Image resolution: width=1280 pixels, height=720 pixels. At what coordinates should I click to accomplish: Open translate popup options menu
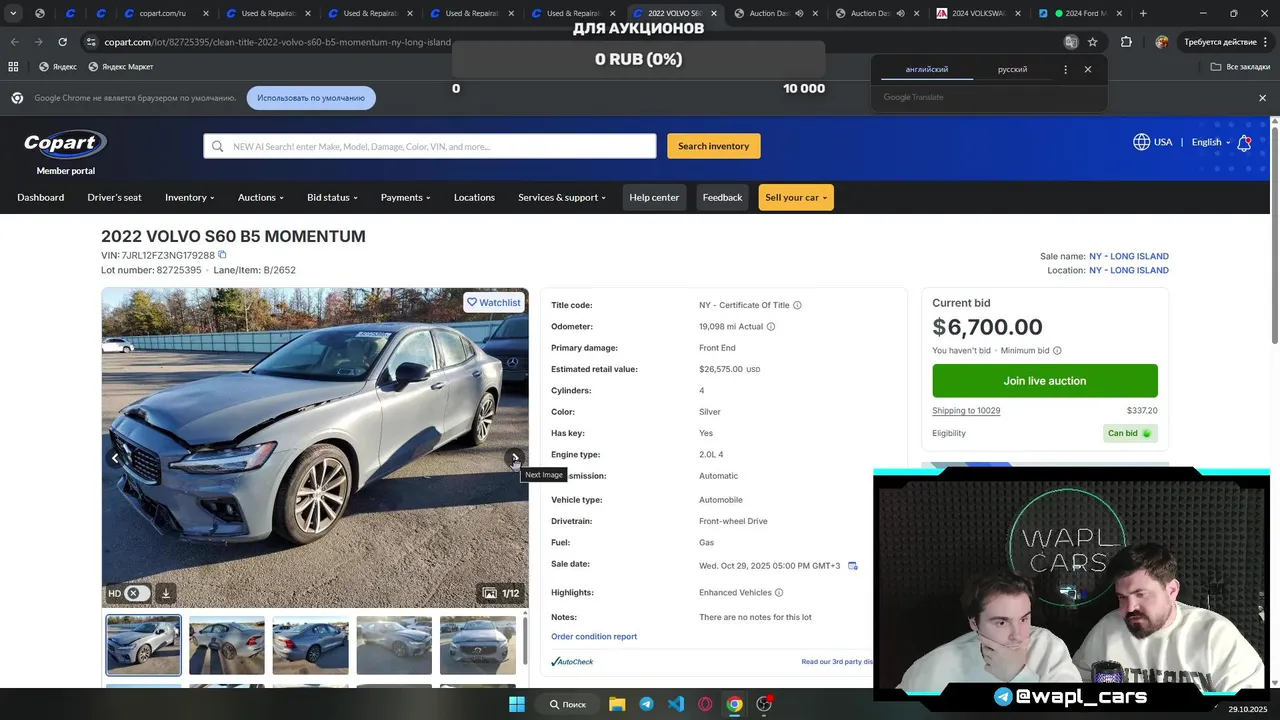(x=1065, y=69)
